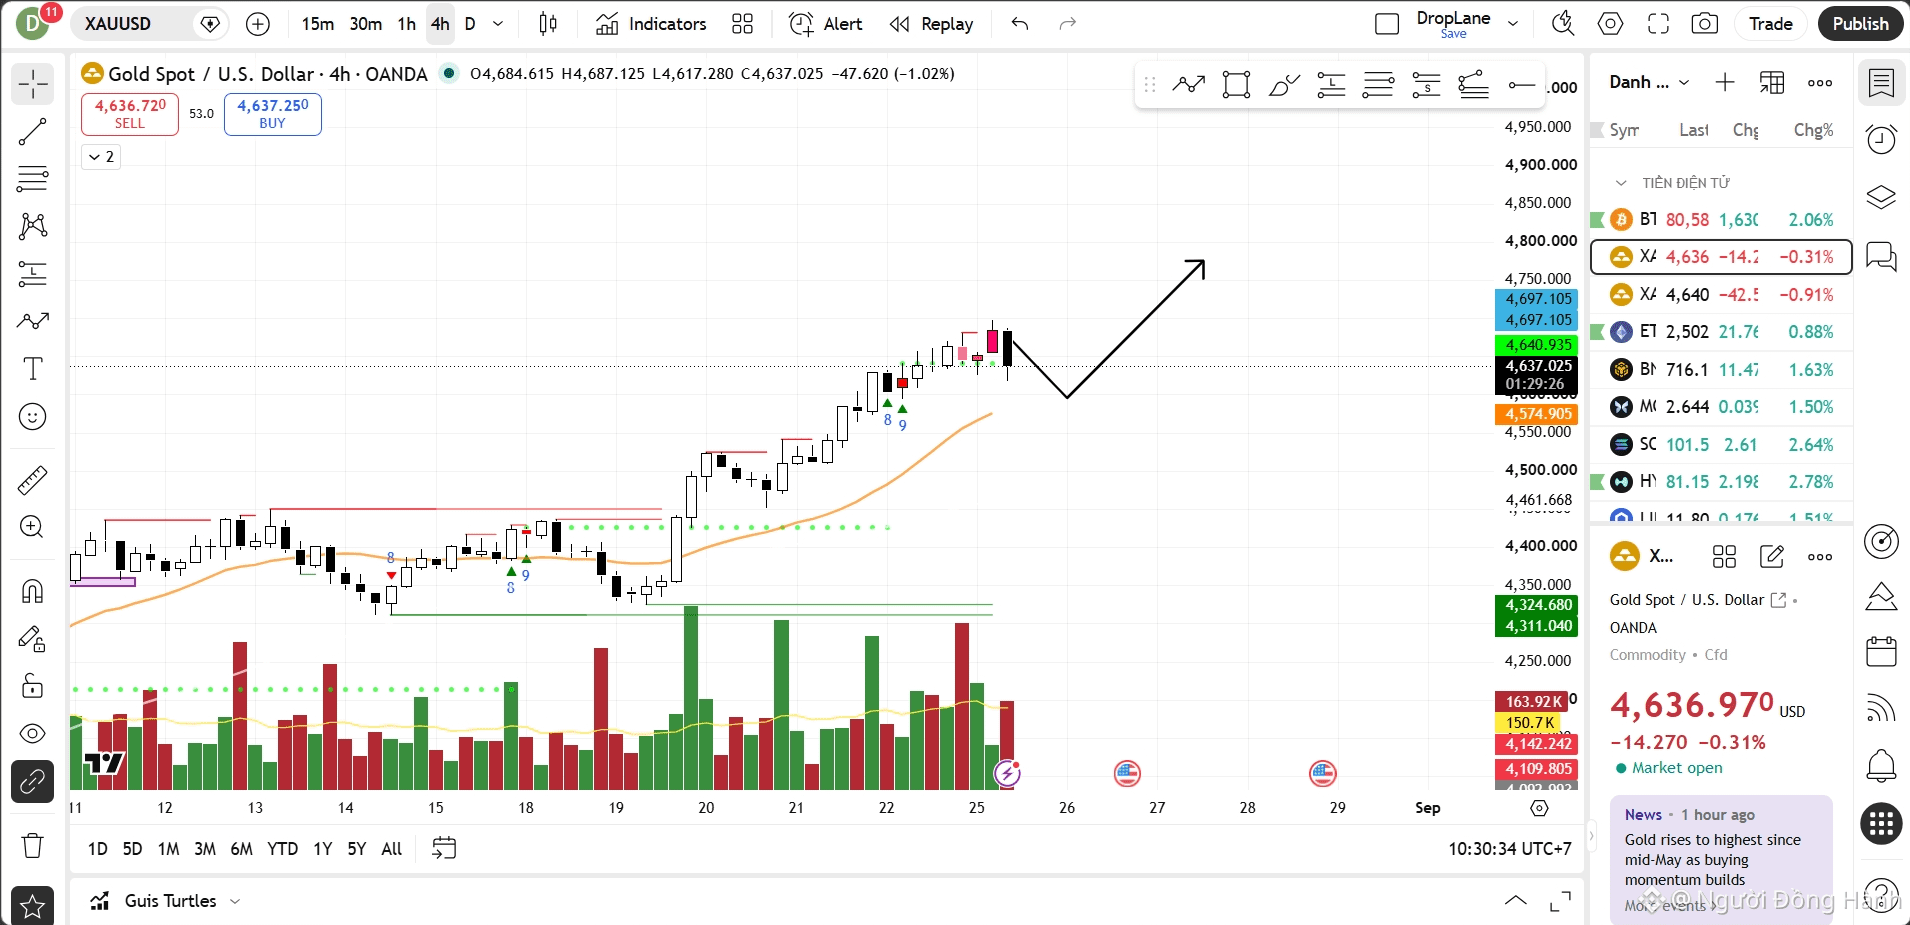Open the economic calendar panel
The height and width of the screenshot is (925, 1910).
click(x=1881, y=652)
